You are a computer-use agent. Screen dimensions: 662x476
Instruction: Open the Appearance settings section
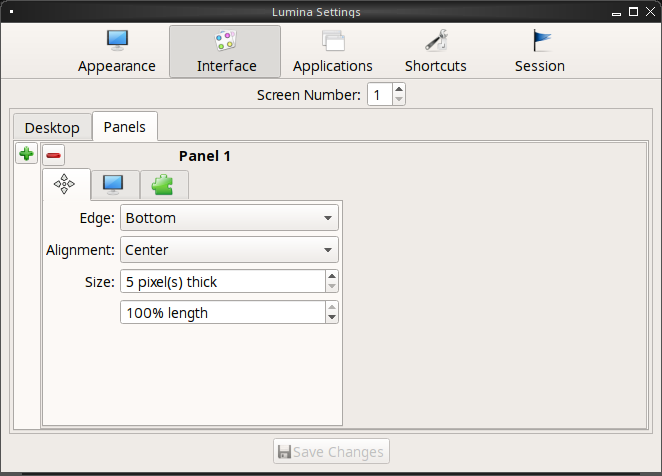click(x=117, y=52)
